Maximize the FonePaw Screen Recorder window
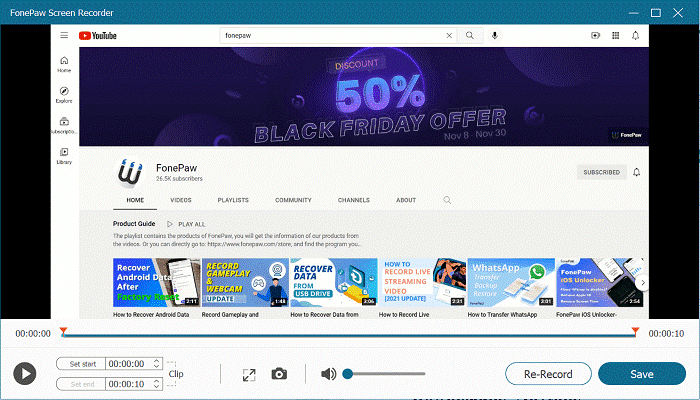Viewport: 700px width, 400px height. point(656,13)
